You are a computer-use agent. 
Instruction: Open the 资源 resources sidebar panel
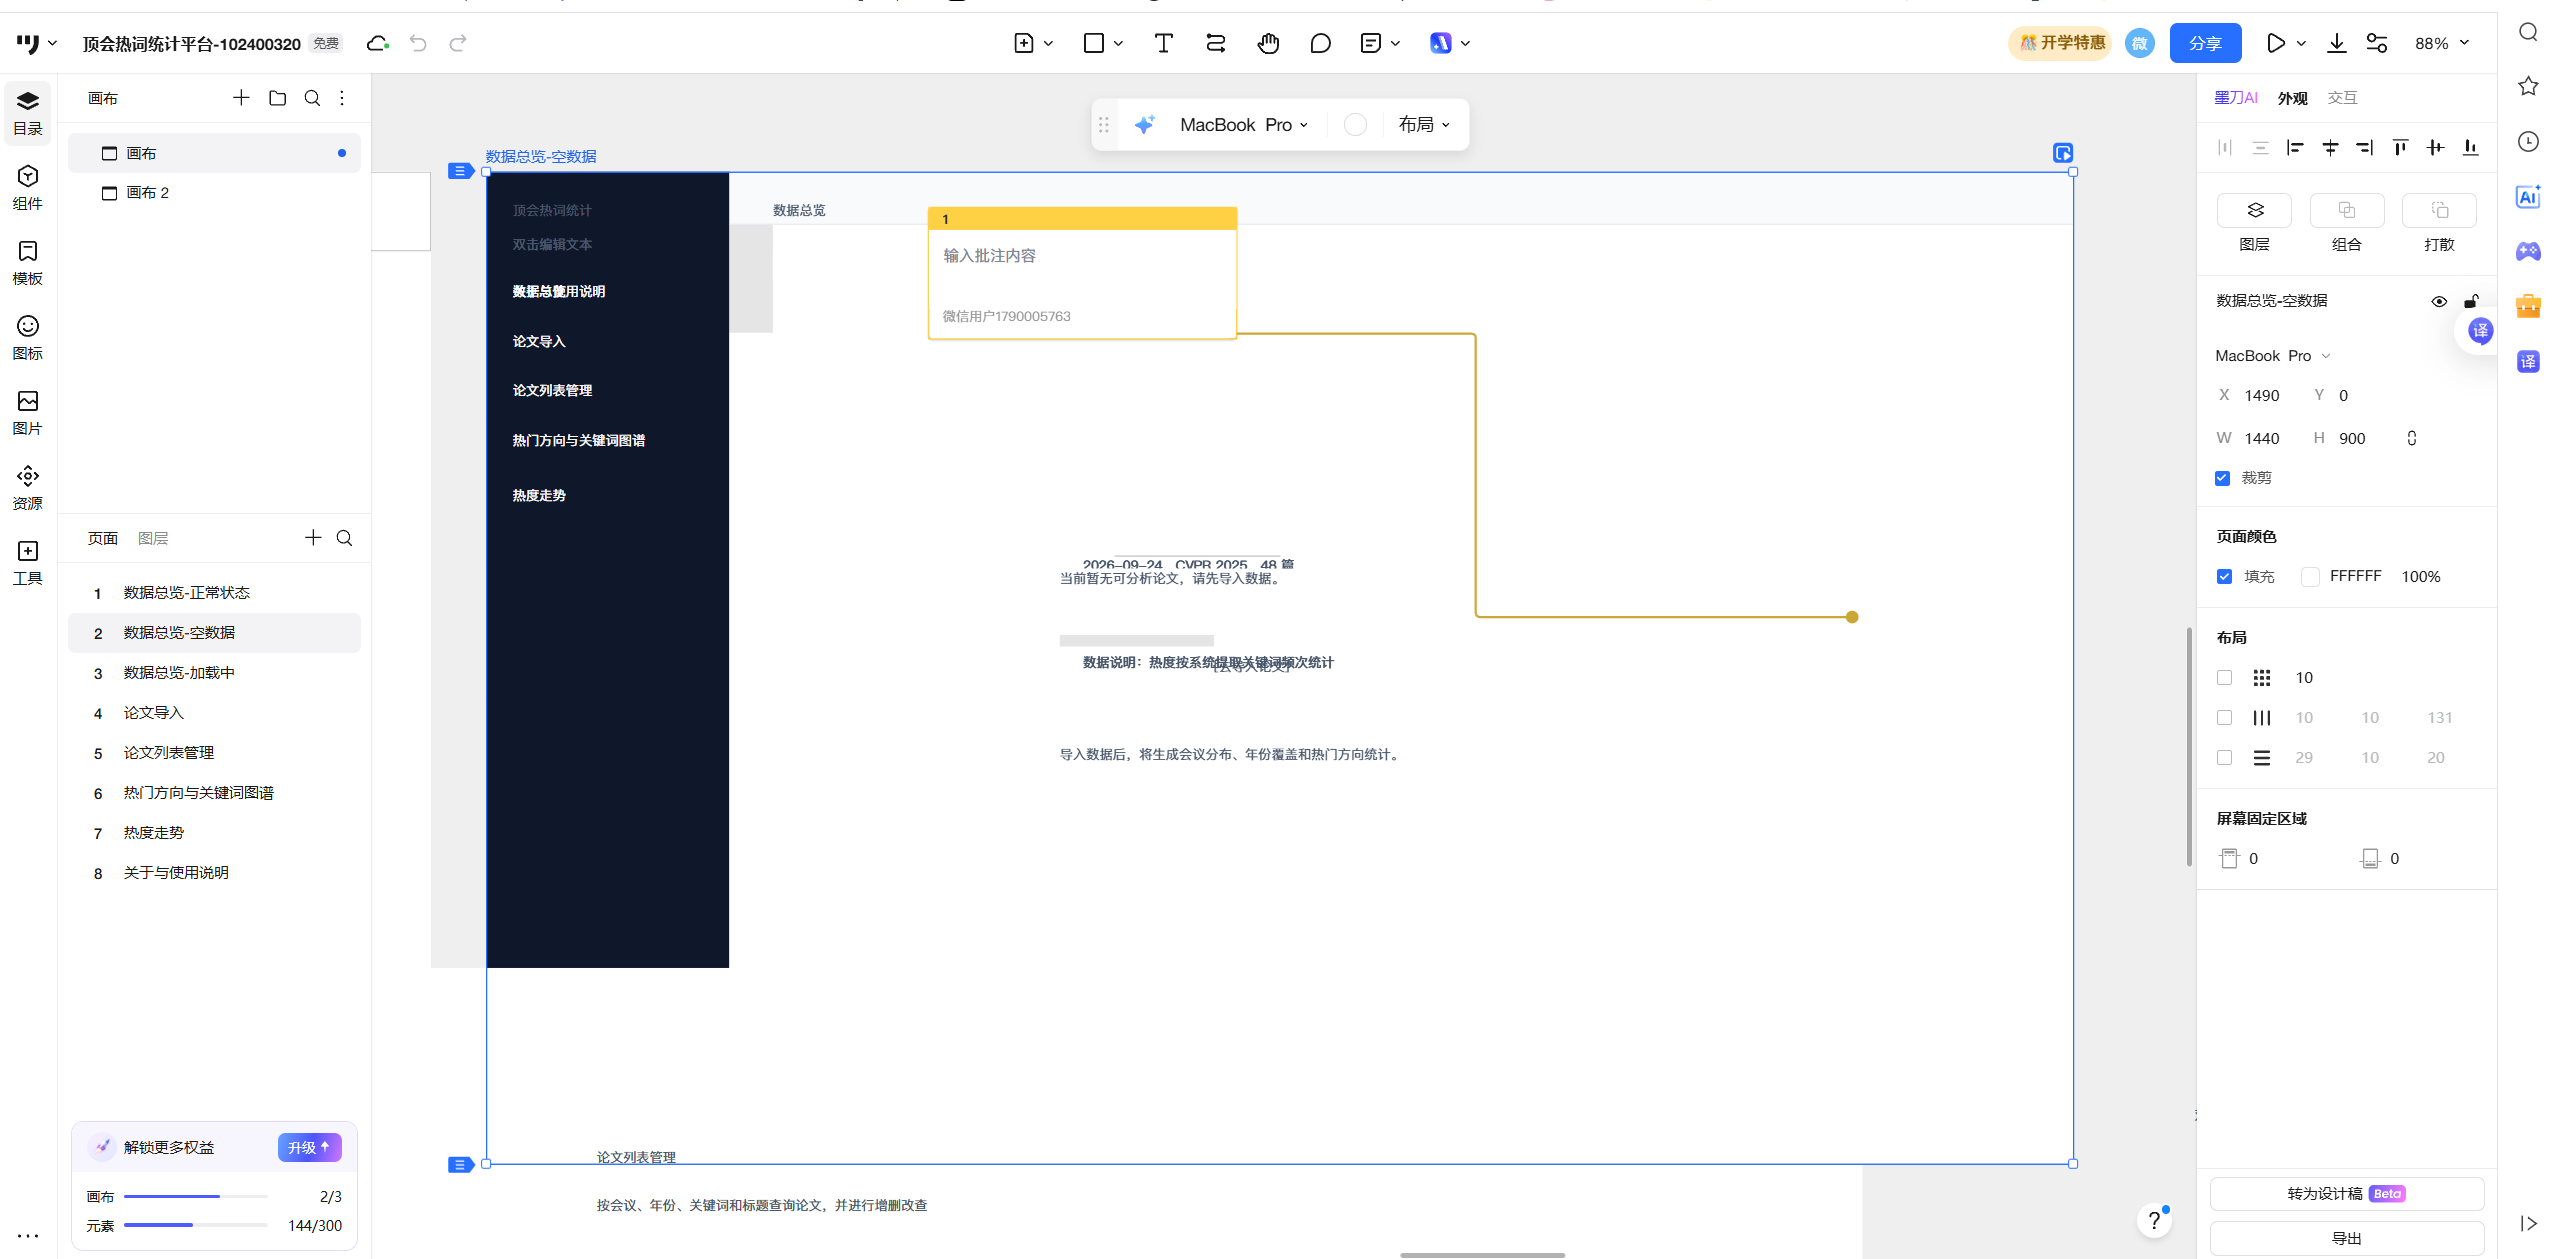point(28,488)
